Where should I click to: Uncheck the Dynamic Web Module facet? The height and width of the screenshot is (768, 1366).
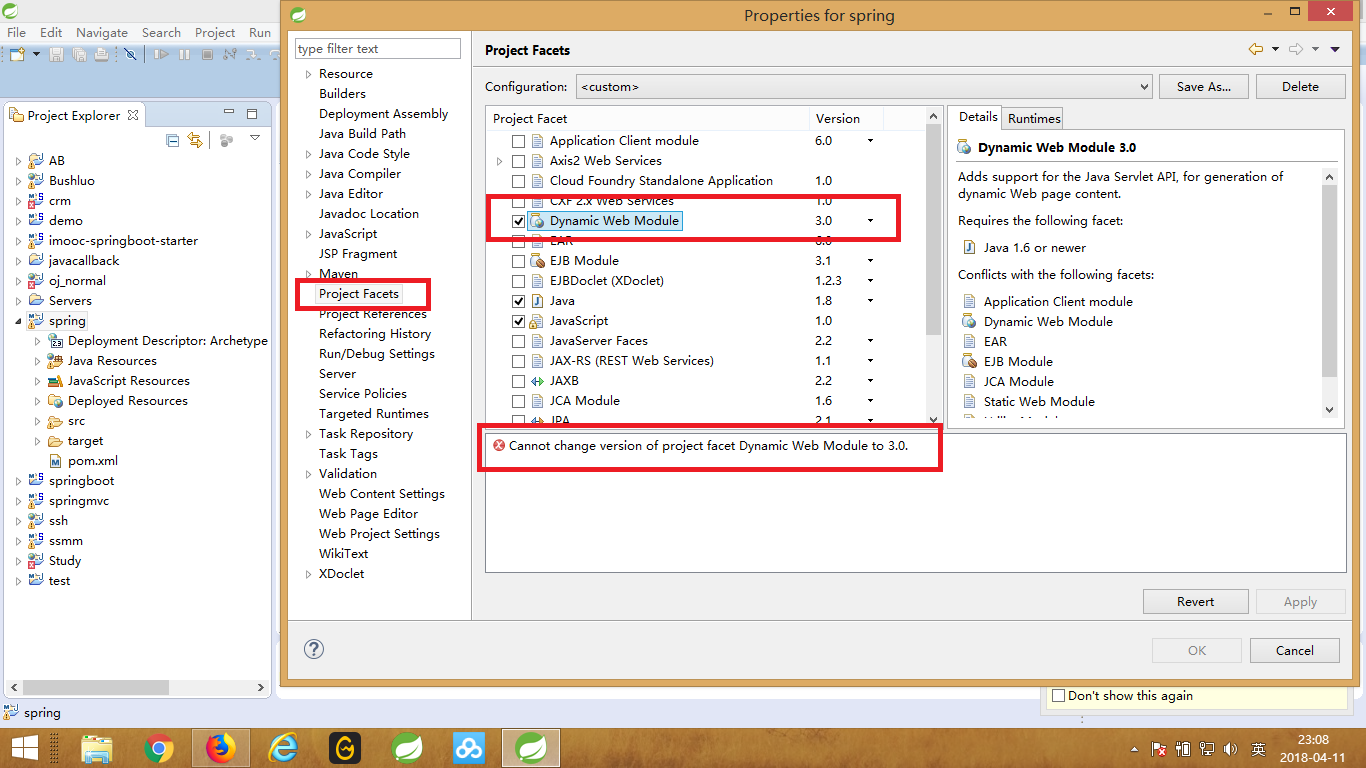[x=518, y=221]
